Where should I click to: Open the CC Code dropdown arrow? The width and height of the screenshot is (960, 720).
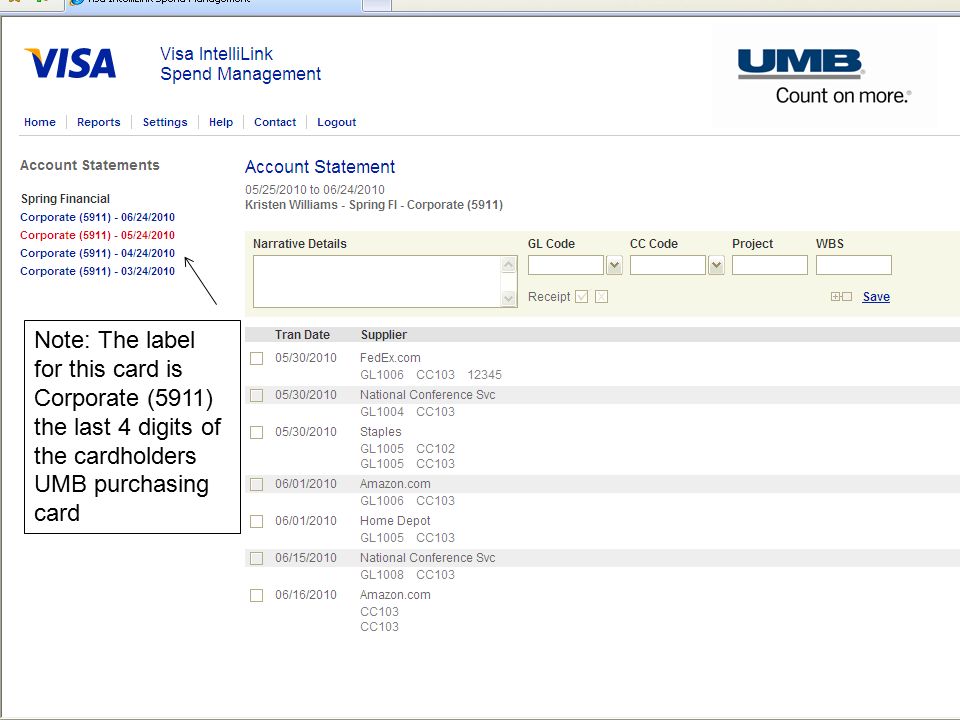point(716,265)
